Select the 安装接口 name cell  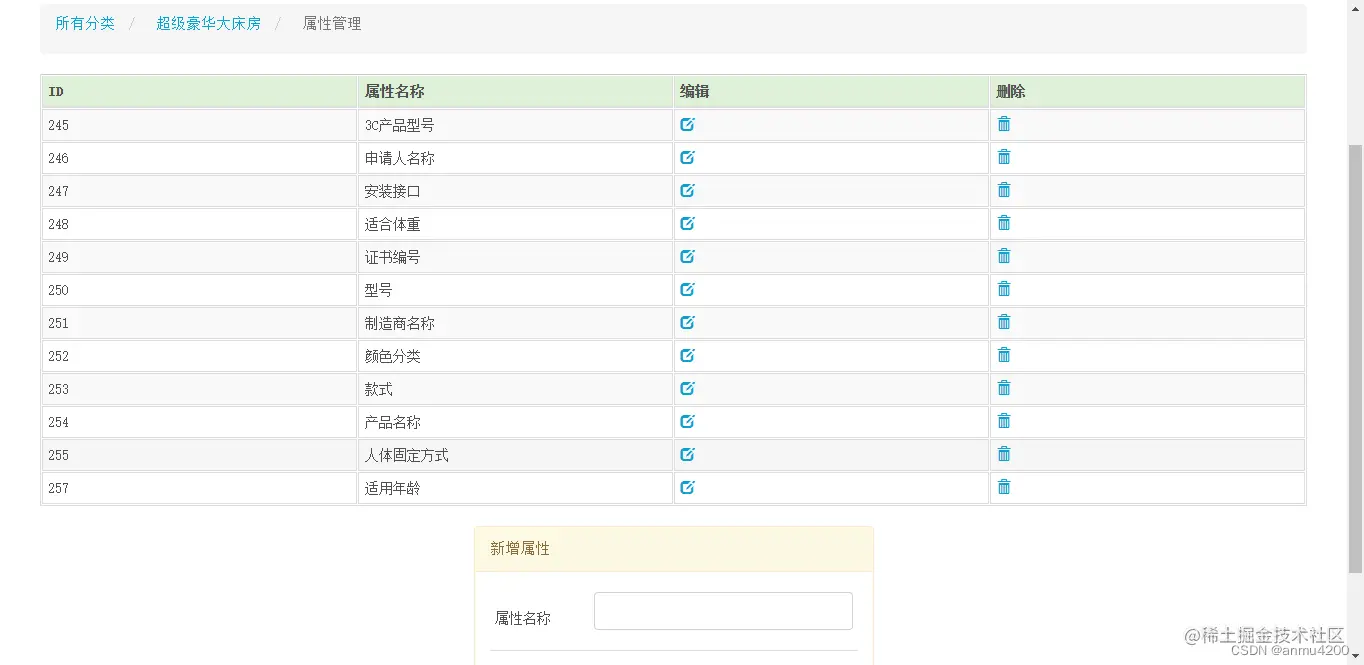coord(516,191)
